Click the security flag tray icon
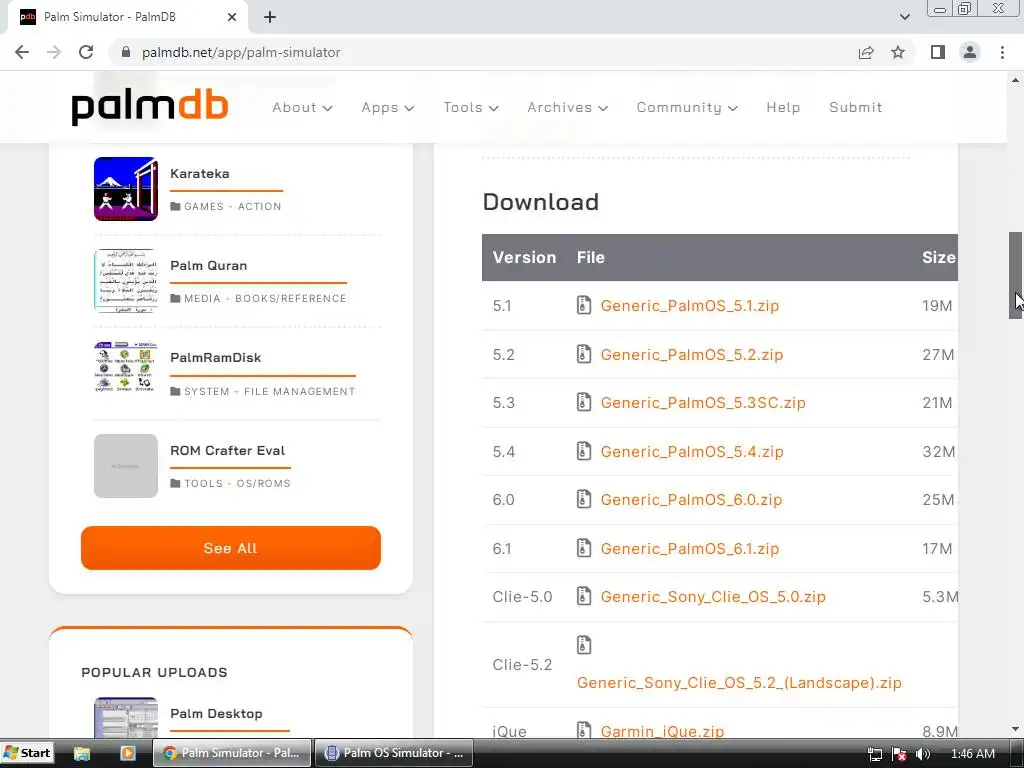1024x768 pixels. pyautogui.click(x=899, y=754)
